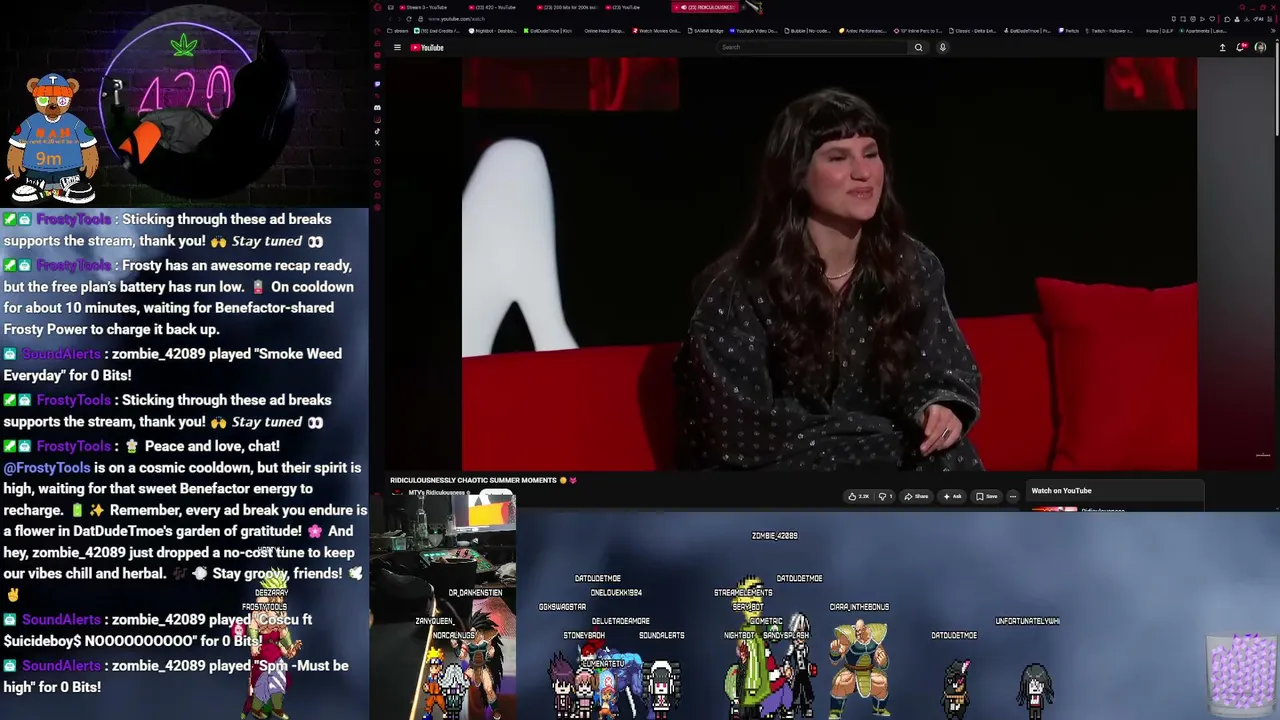Reload the page in the browser
This screenshot has height=720, width=1280.
click(409, 19)
